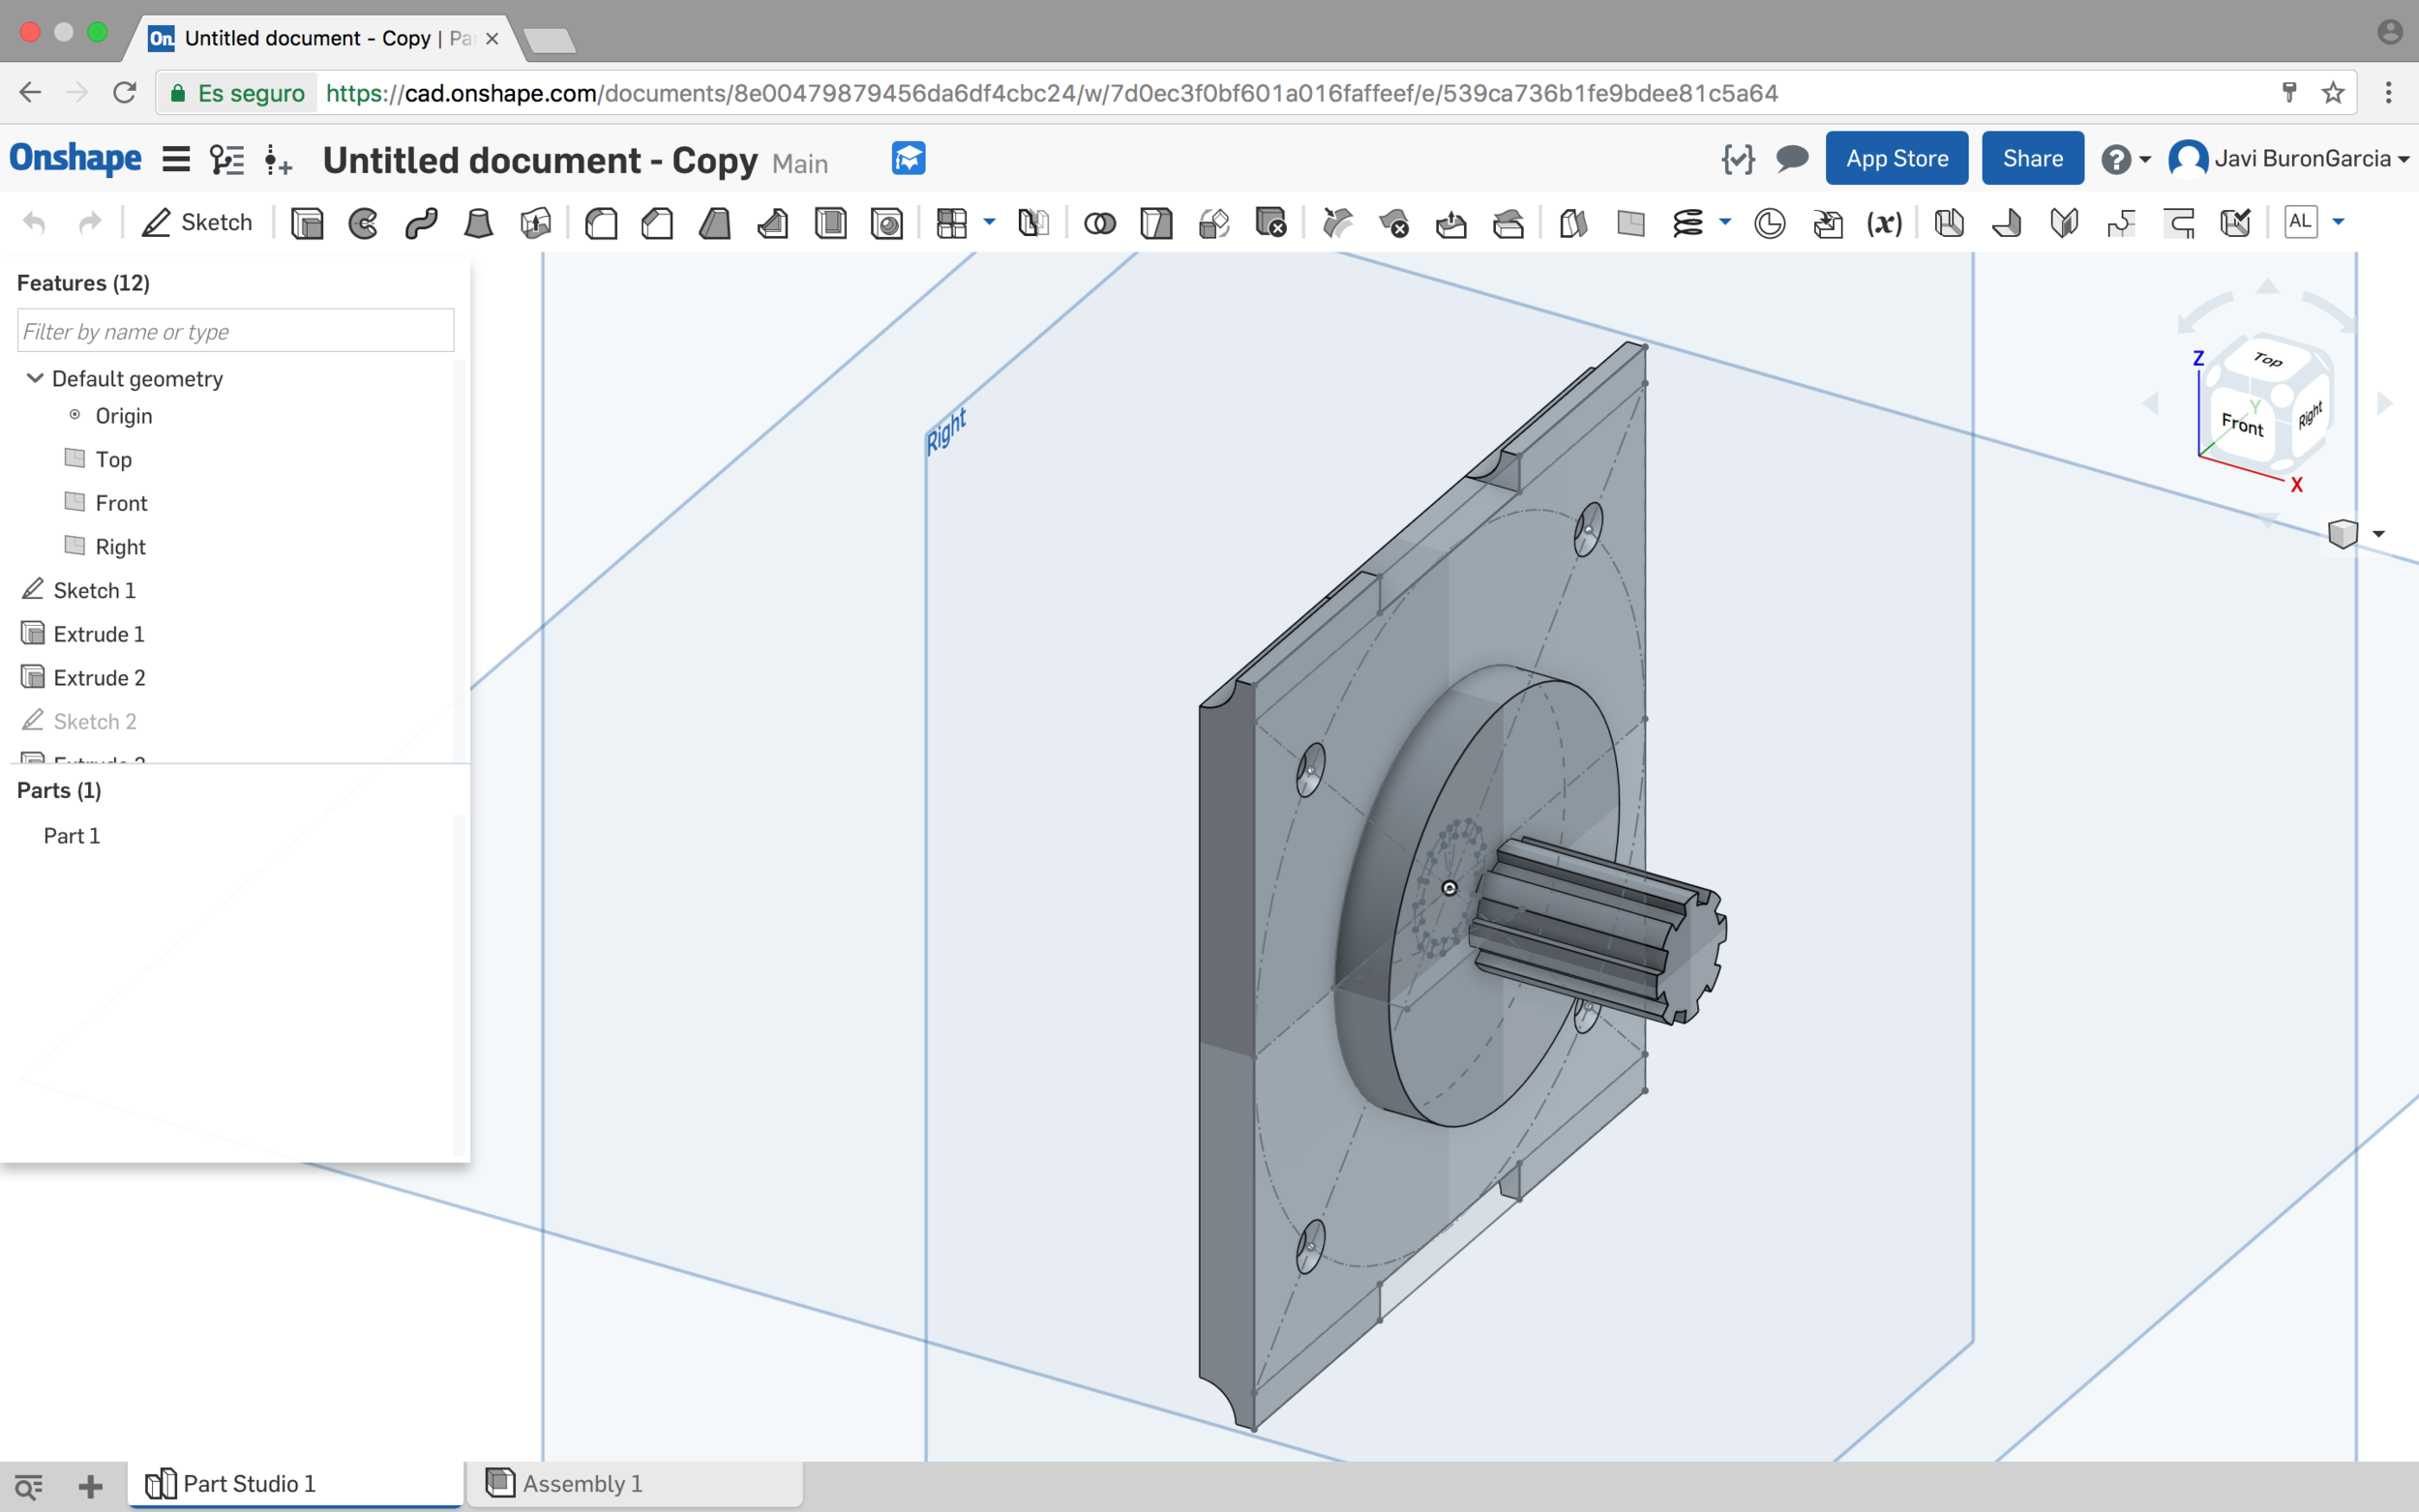Select the Split tool

tap(1157, 222)
